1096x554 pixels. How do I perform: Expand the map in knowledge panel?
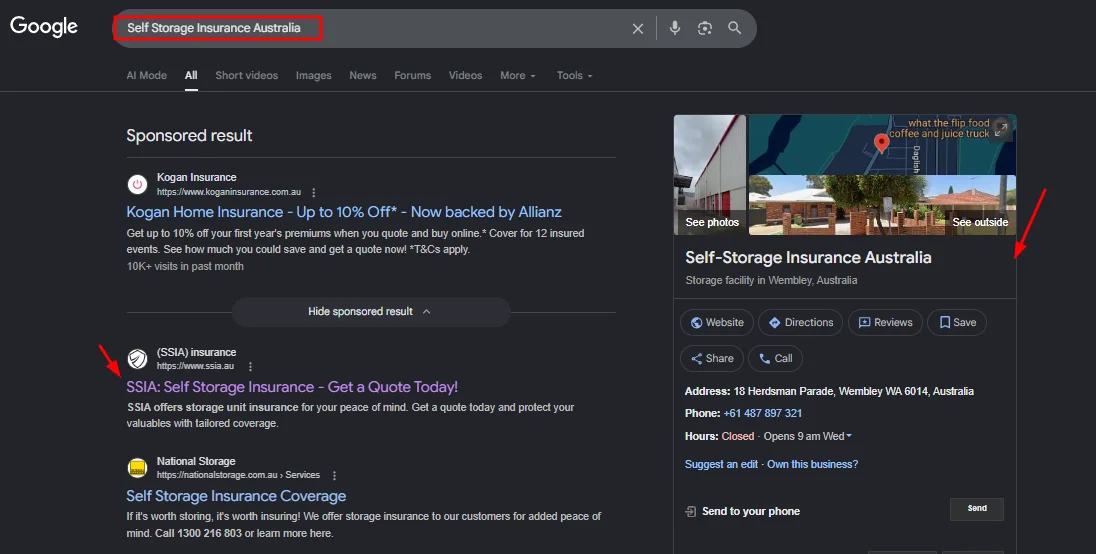(x=1001, y=129)
